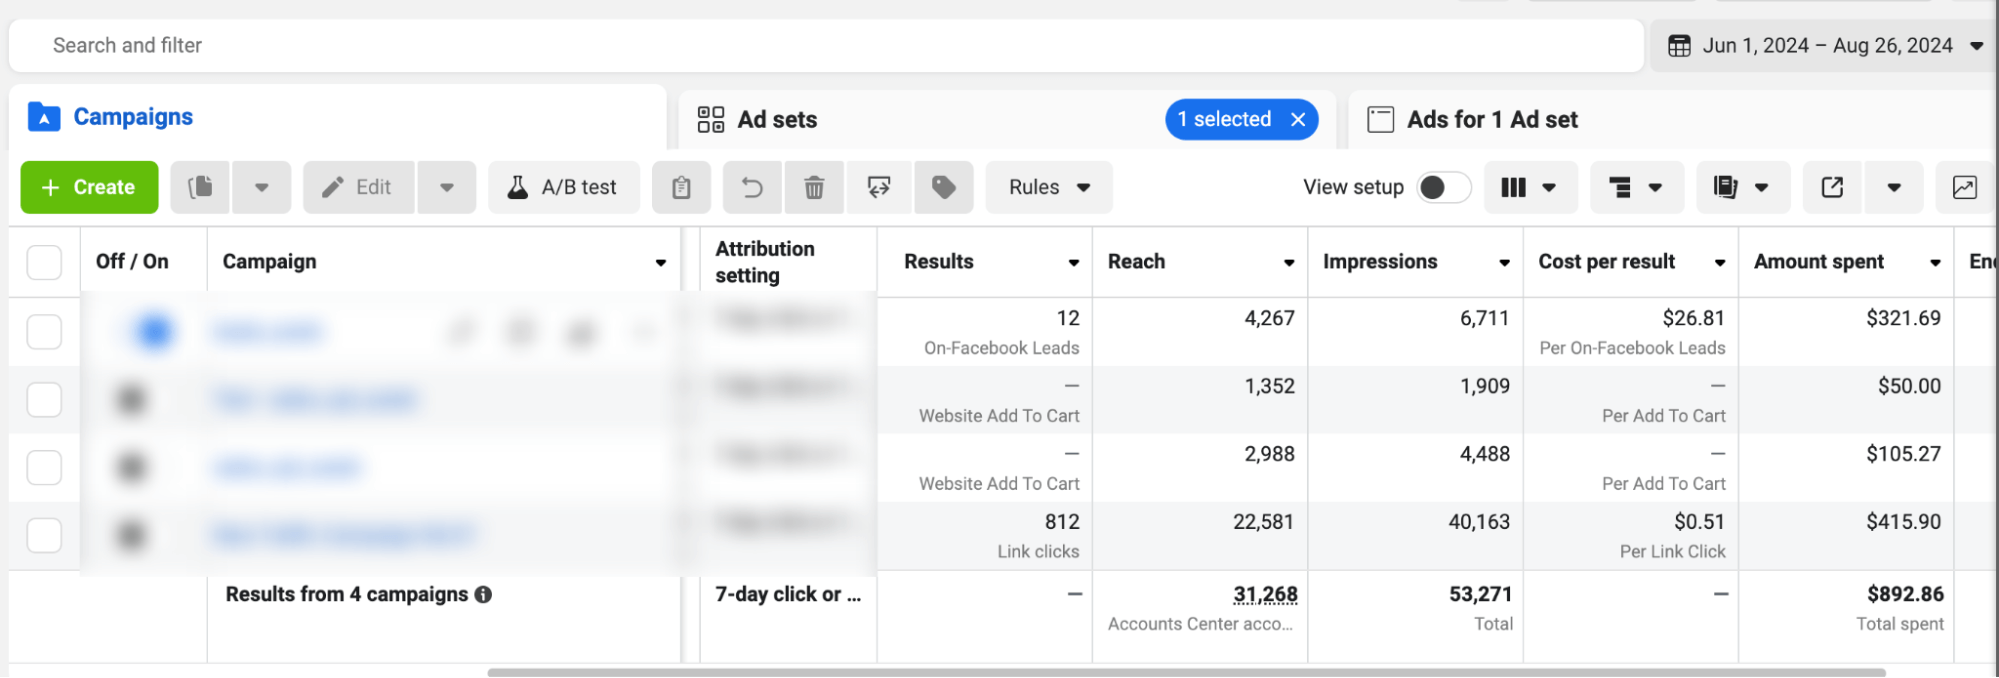Switch to the Ad sets tab
1999x678 pixels.
(x=777, y=120)
